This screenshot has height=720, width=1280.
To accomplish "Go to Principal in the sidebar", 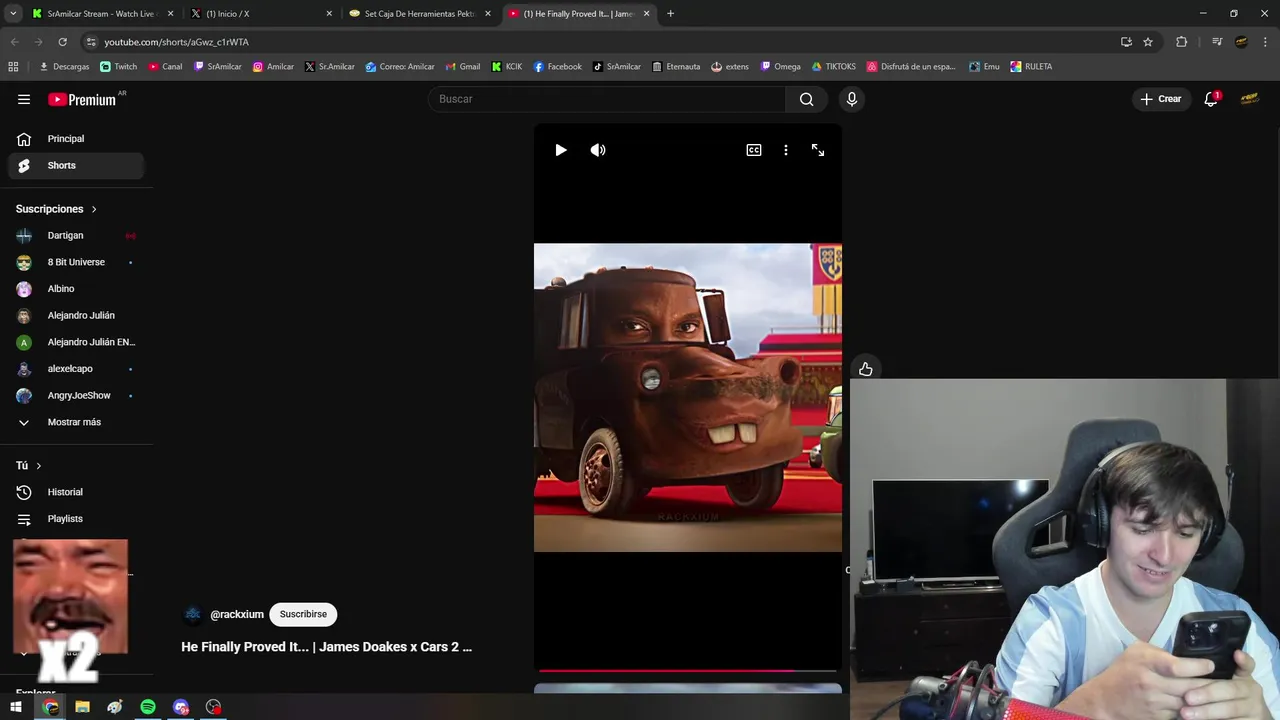I will 76,139.
